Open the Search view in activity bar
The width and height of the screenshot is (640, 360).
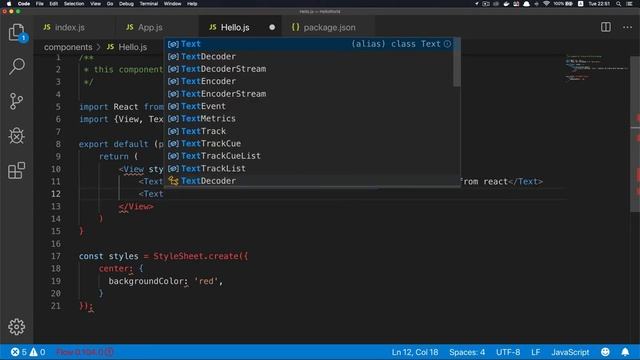(16, 67)
